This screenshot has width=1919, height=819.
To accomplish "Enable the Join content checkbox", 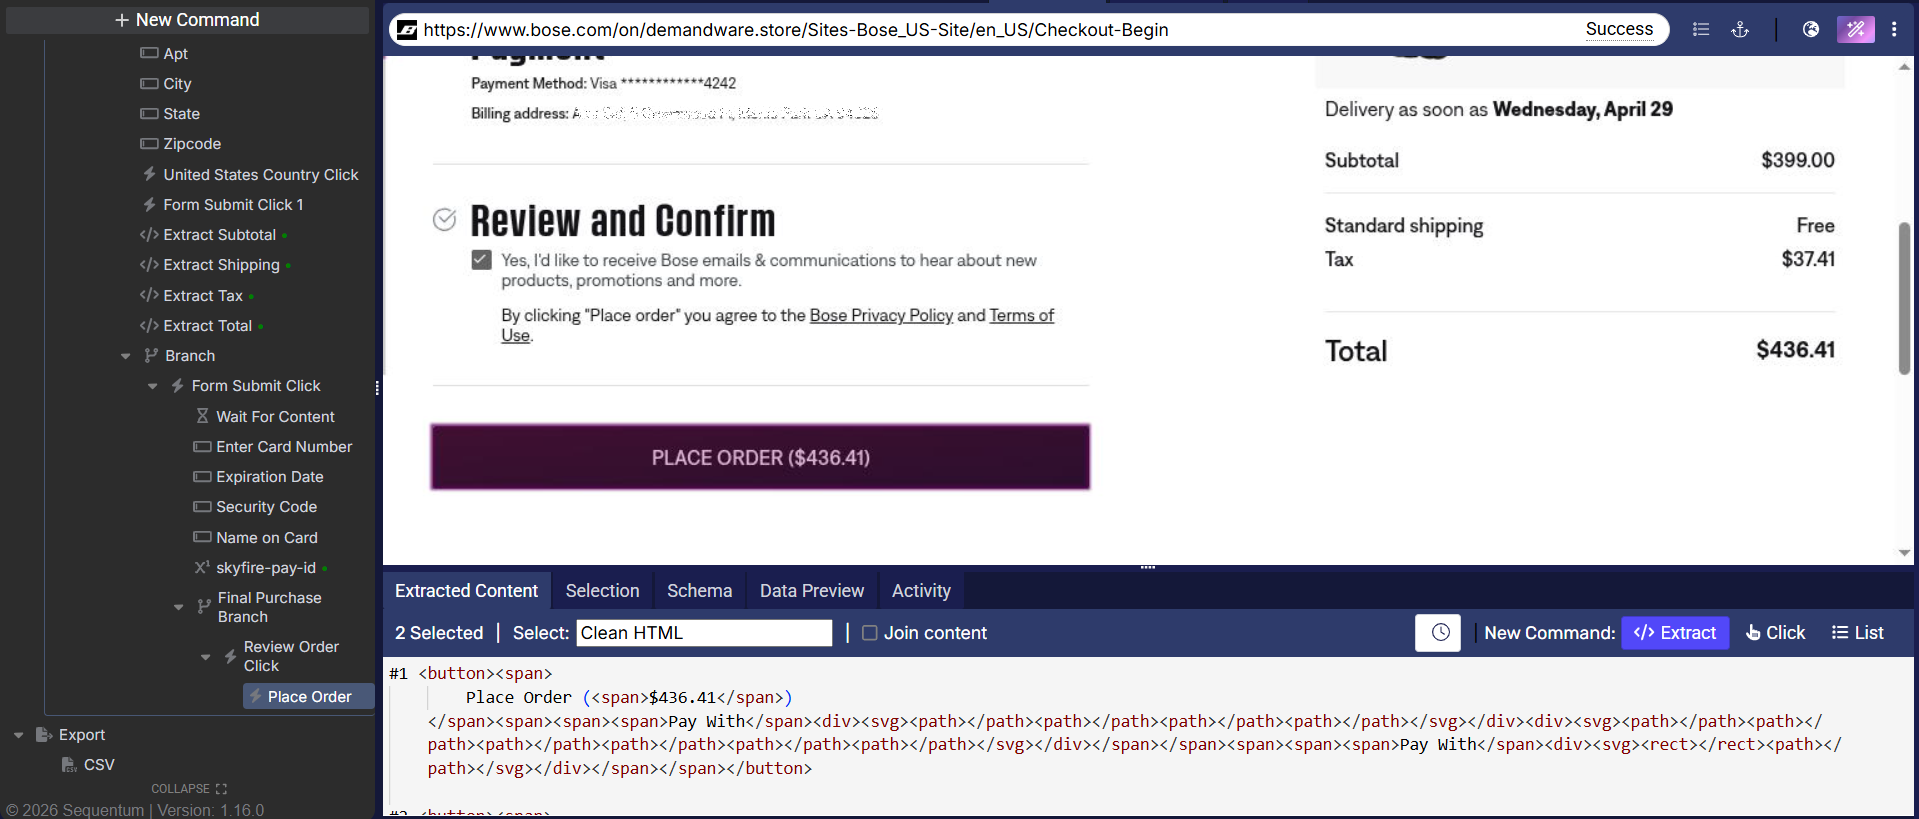I will click(x=869, y=633).
